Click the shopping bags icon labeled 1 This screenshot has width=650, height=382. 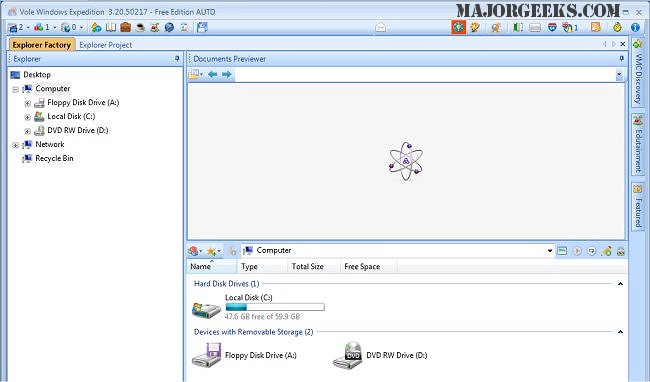570,27
